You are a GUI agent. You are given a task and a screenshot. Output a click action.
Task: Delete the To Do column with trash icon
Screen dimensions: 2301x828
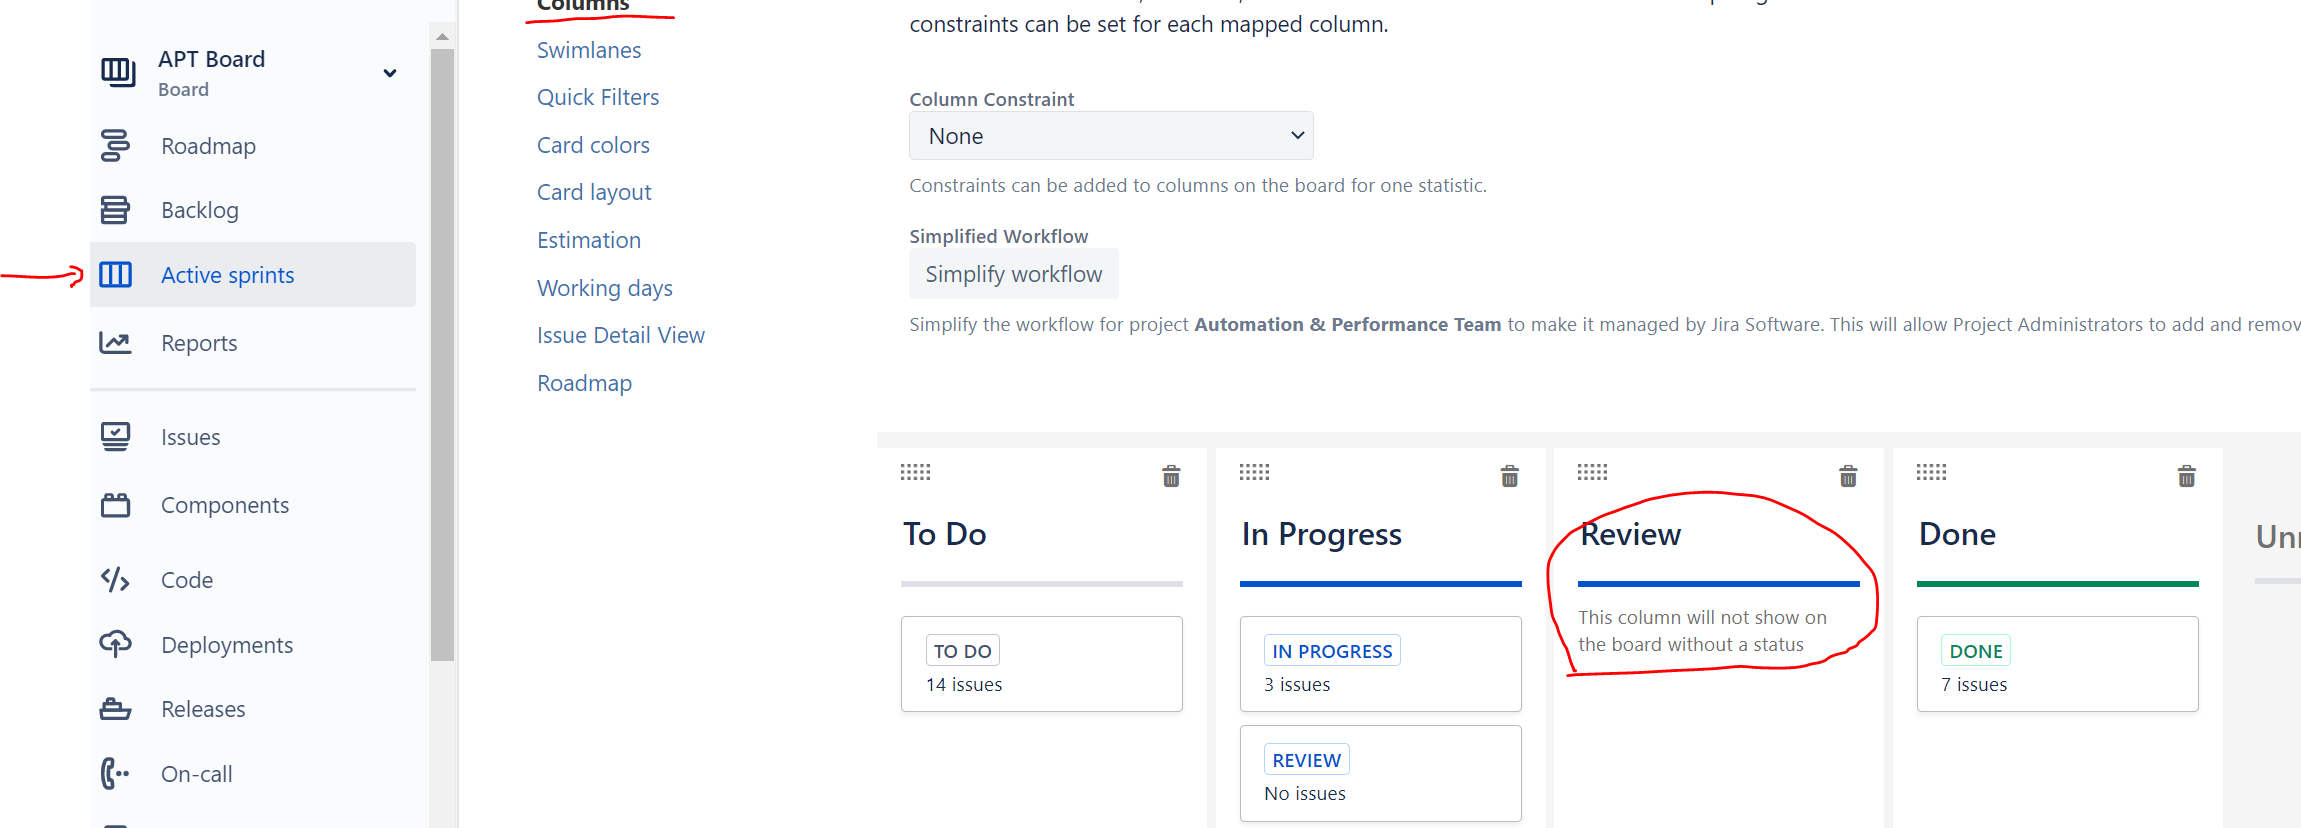(1171, 476)
